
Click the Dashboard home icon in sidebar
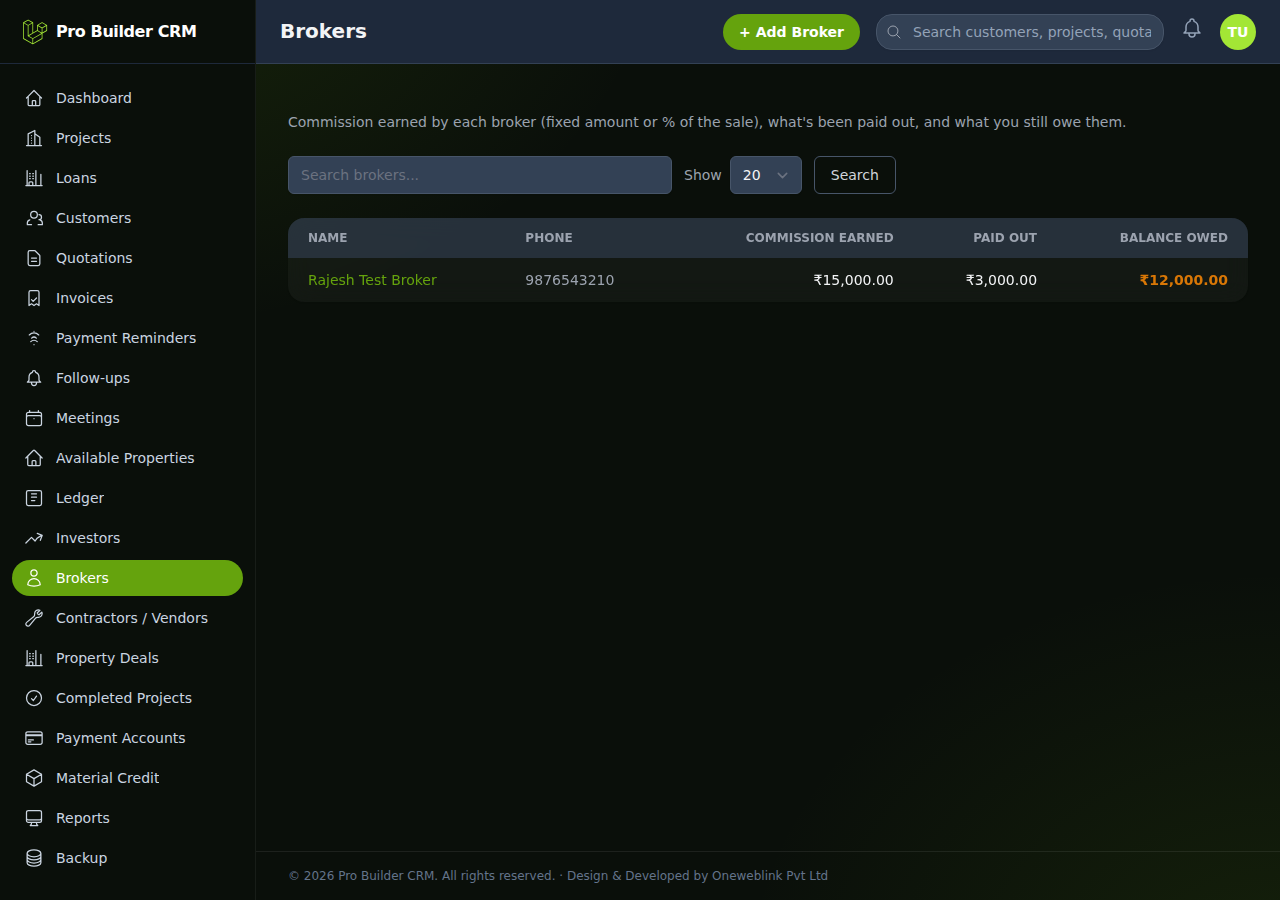(34, 98)
